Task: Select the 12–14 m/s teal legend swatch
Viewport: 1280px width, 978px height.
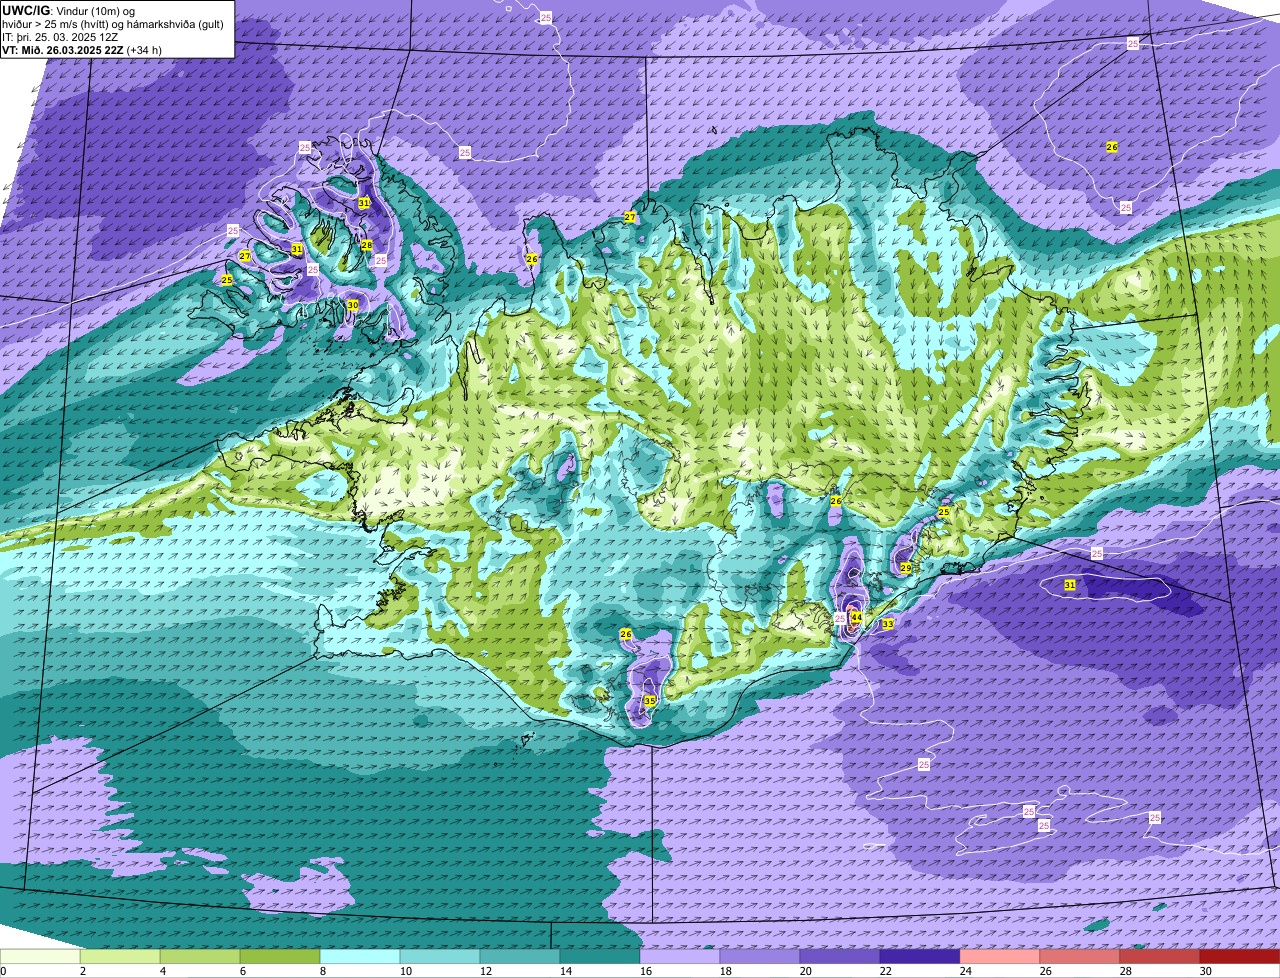Action: (x=520, y=957)
